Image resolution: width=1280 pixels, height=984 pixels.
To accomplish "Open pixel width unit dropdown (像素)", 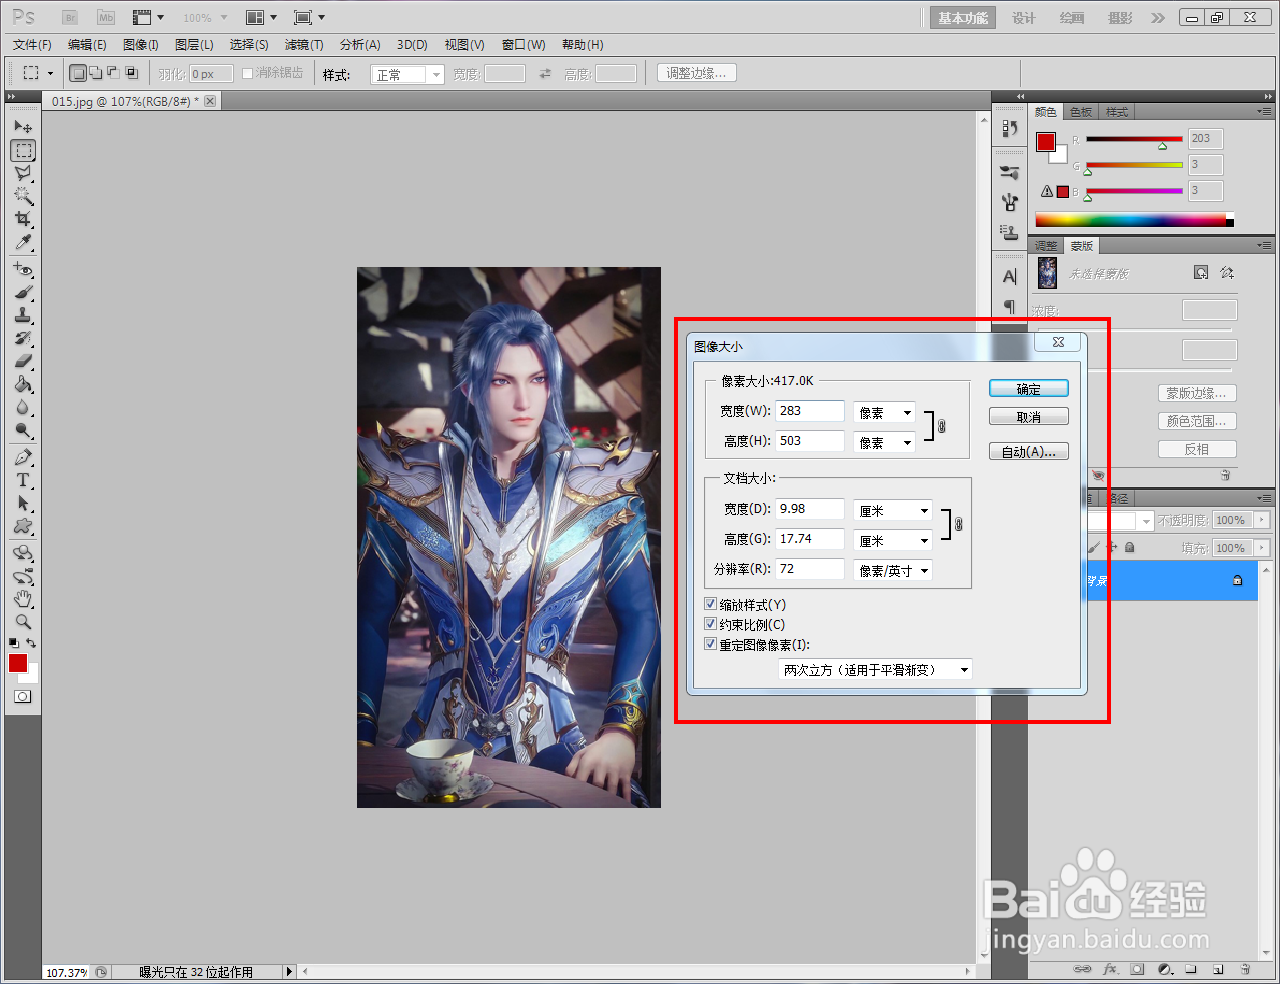I will point(885,412).
